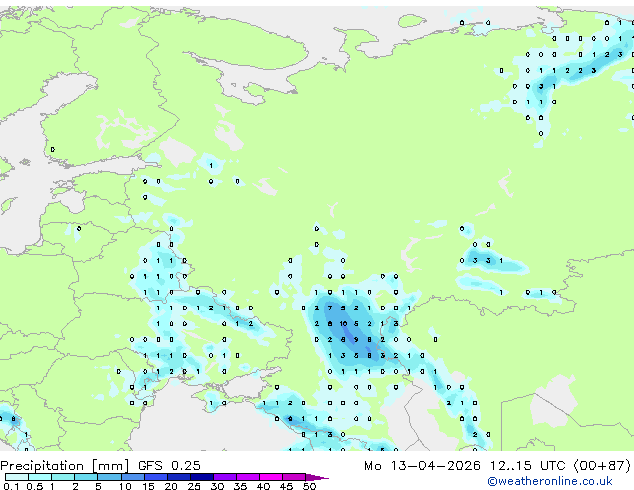Image resolution: width=634 pixels, height=490 pixels.
Task: Select the 2 to 5 mm legend swatch
Action: tap(86, 477)
